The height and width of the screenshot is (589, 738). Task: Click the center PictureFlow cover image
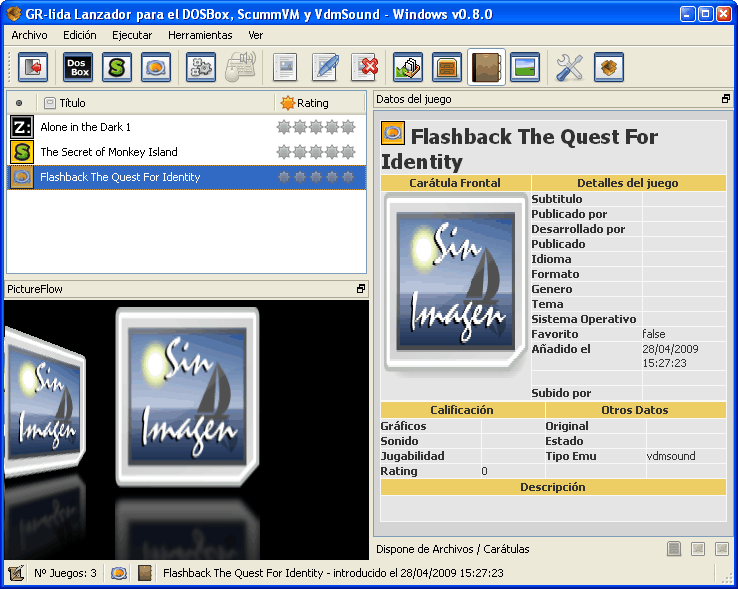(x=187, y=397)
